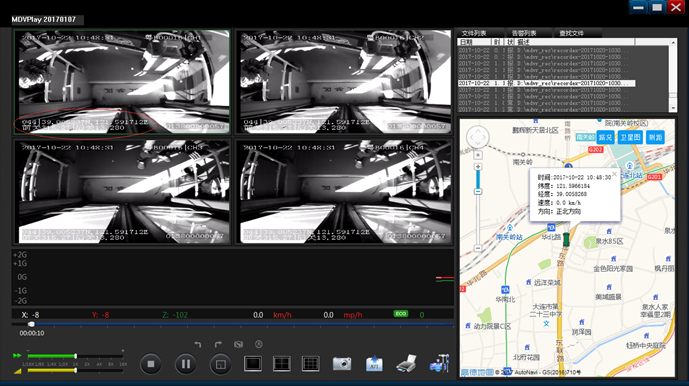
Task: Click the 南关岭站 station label on map
Action: pos(509,237)
